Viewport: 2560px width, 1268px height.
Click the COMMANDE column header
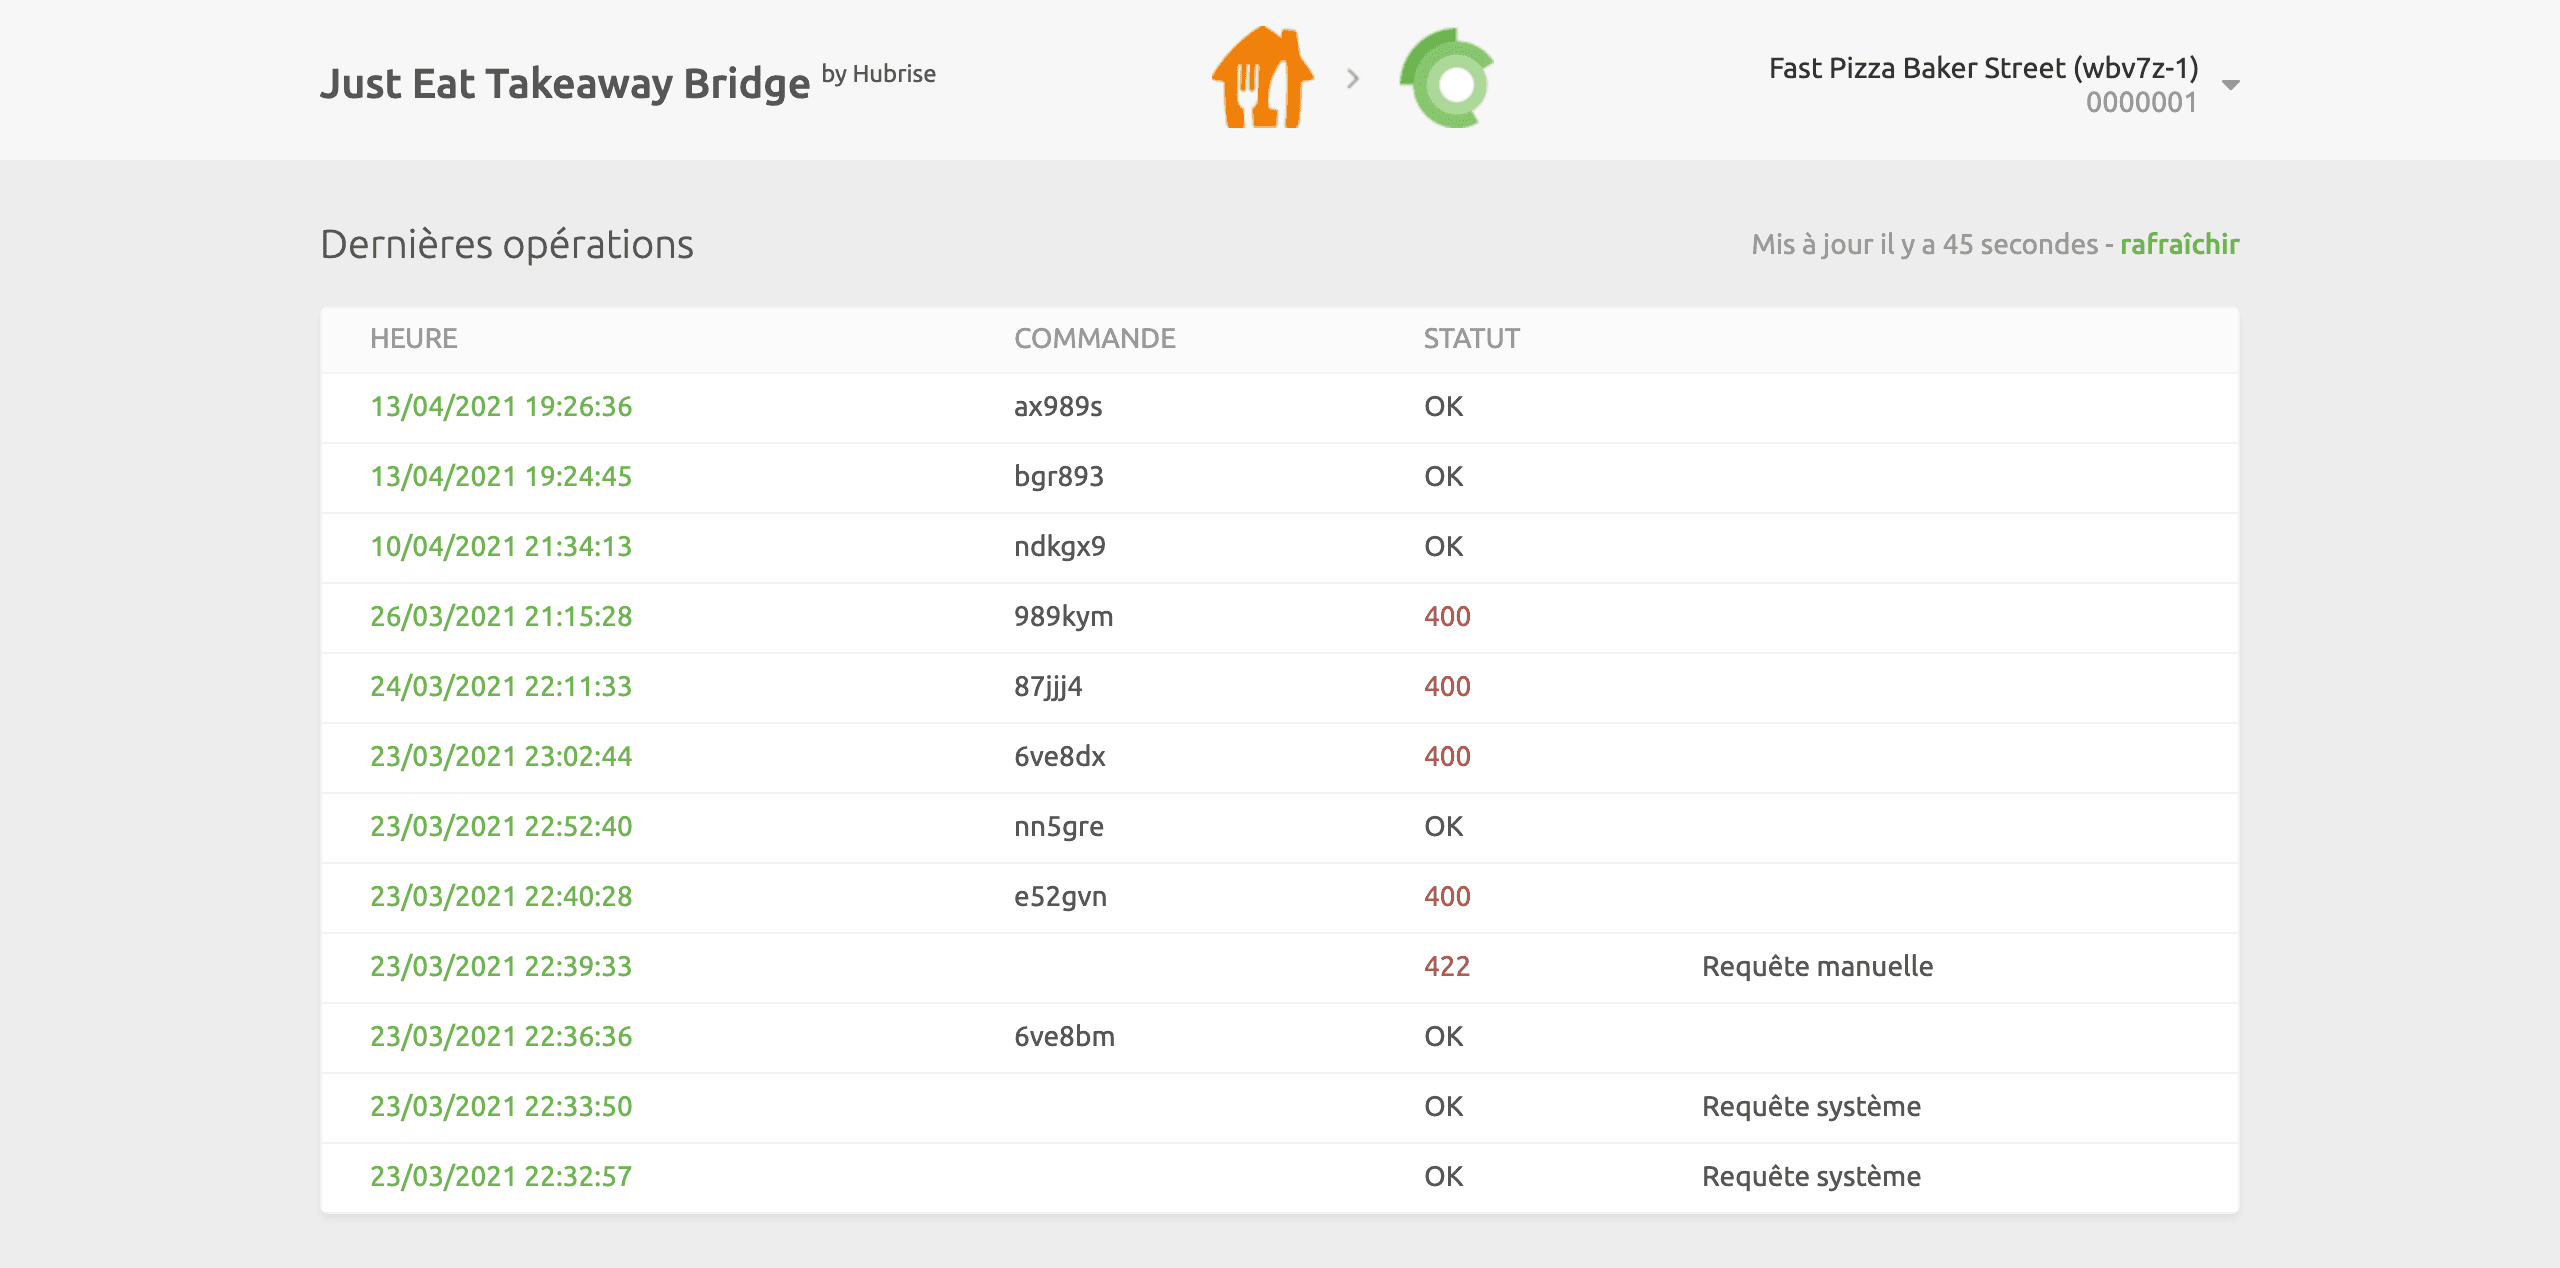pyautogui.click(x=1094, y=339)
